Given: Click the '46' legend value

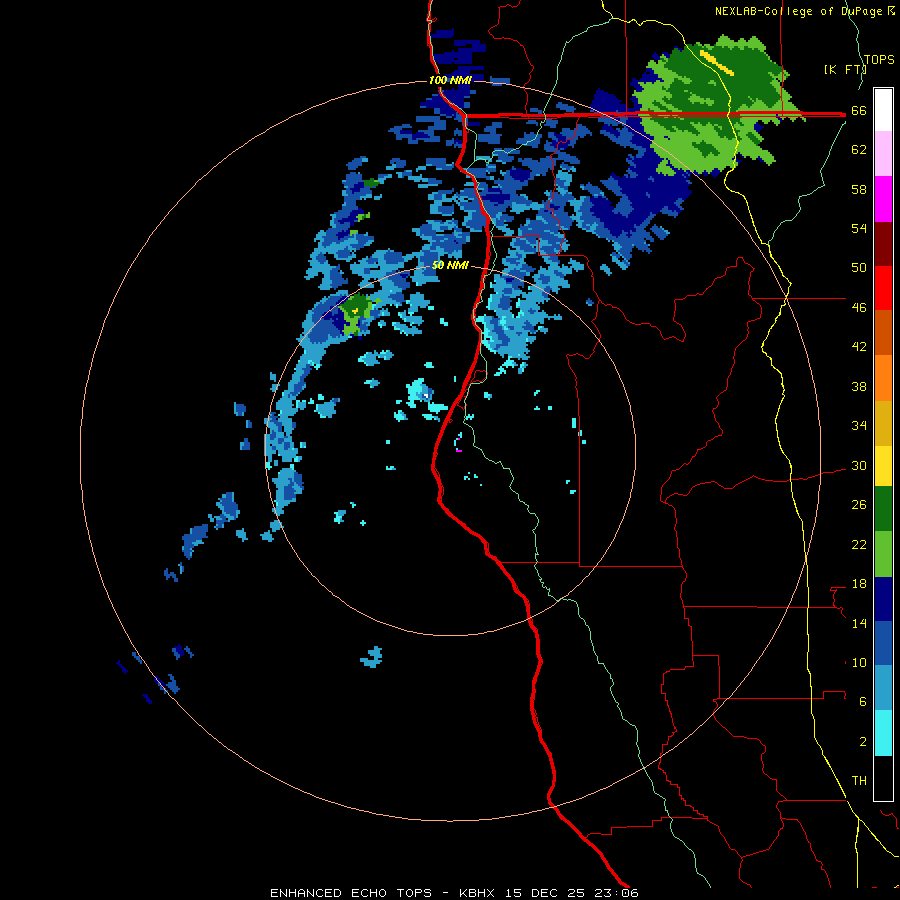Looking at the screenshot, I should pyautogui.click(x=859, y=308).
